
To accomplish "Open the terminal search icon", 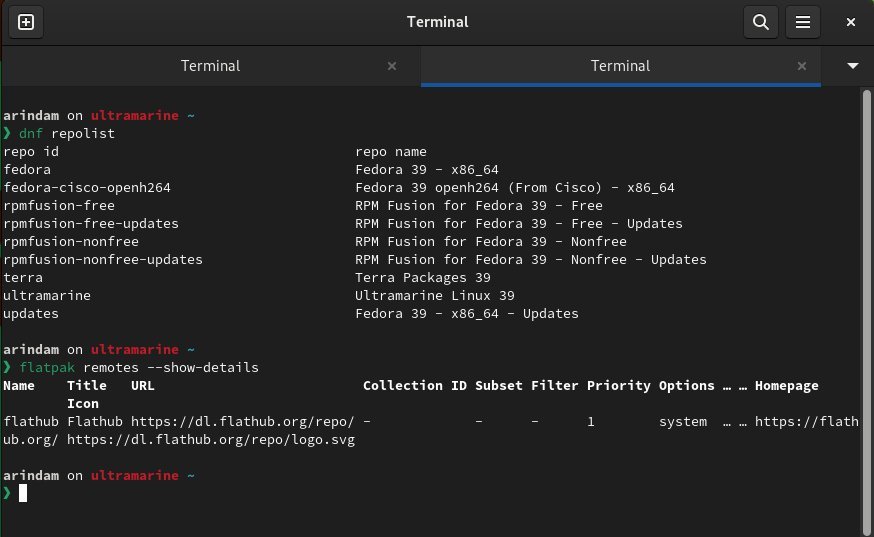I will pos(760,22).
